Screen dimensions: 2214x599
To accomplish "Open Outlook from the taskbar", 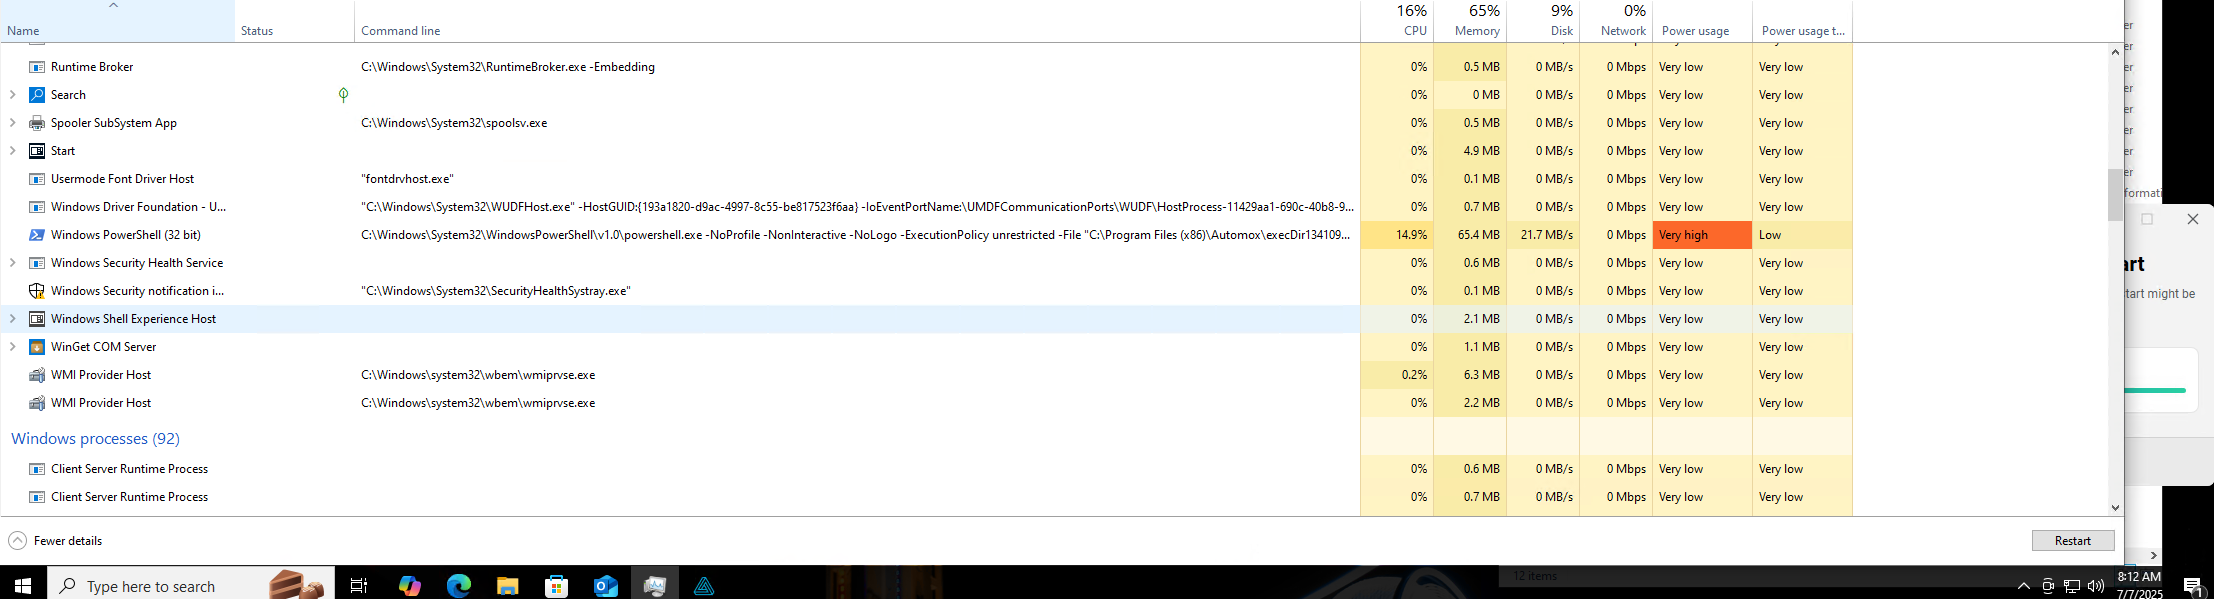I will tap(606, 586).
